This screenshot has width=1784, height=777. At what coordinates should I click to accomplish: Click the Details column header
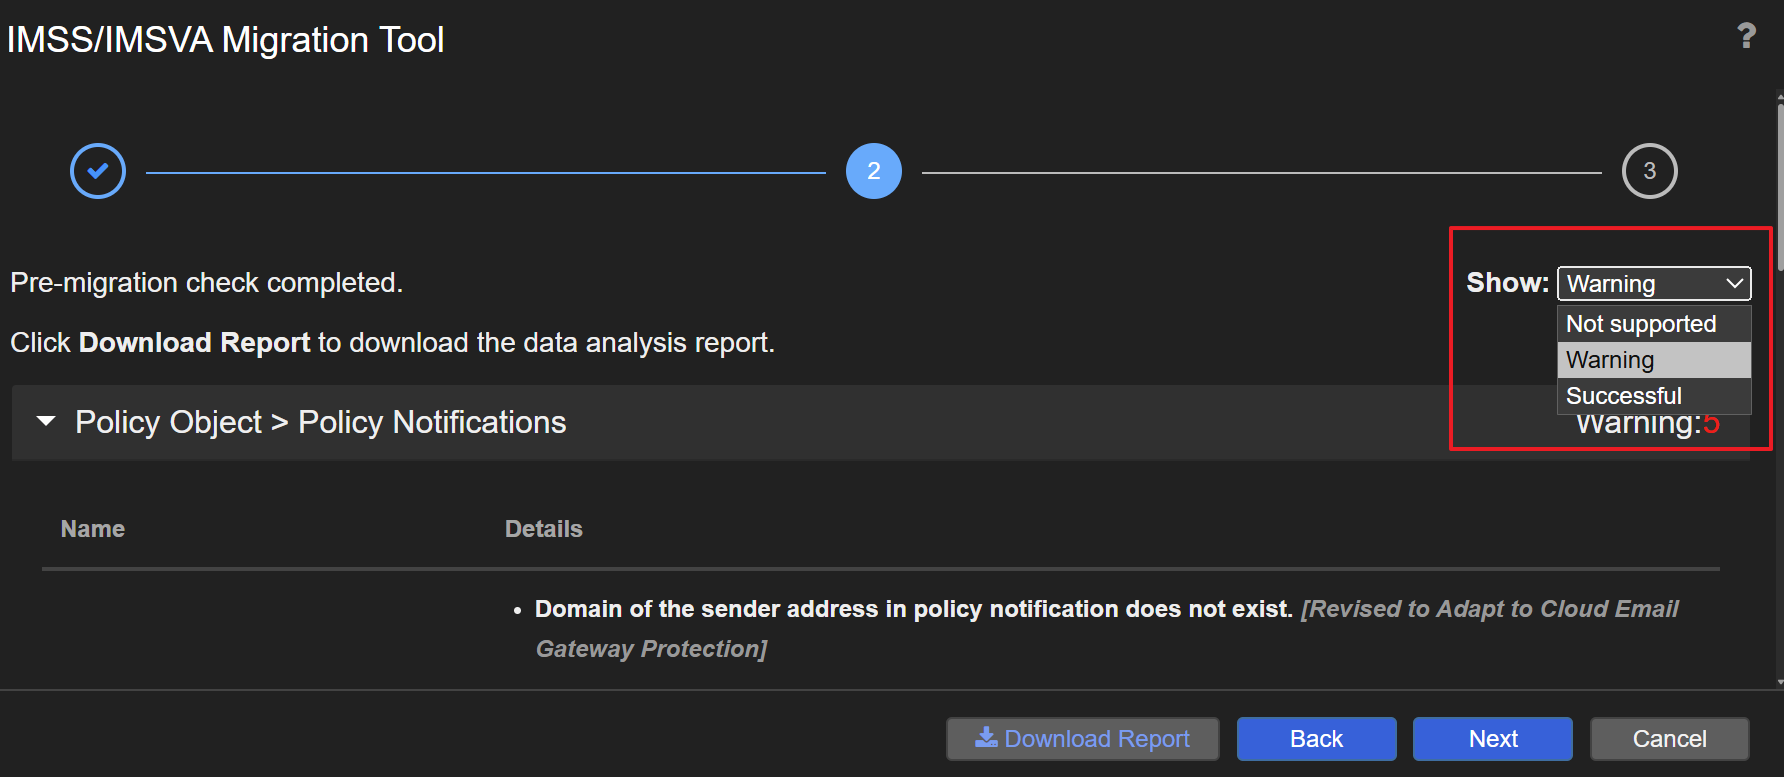pos(543,529)
